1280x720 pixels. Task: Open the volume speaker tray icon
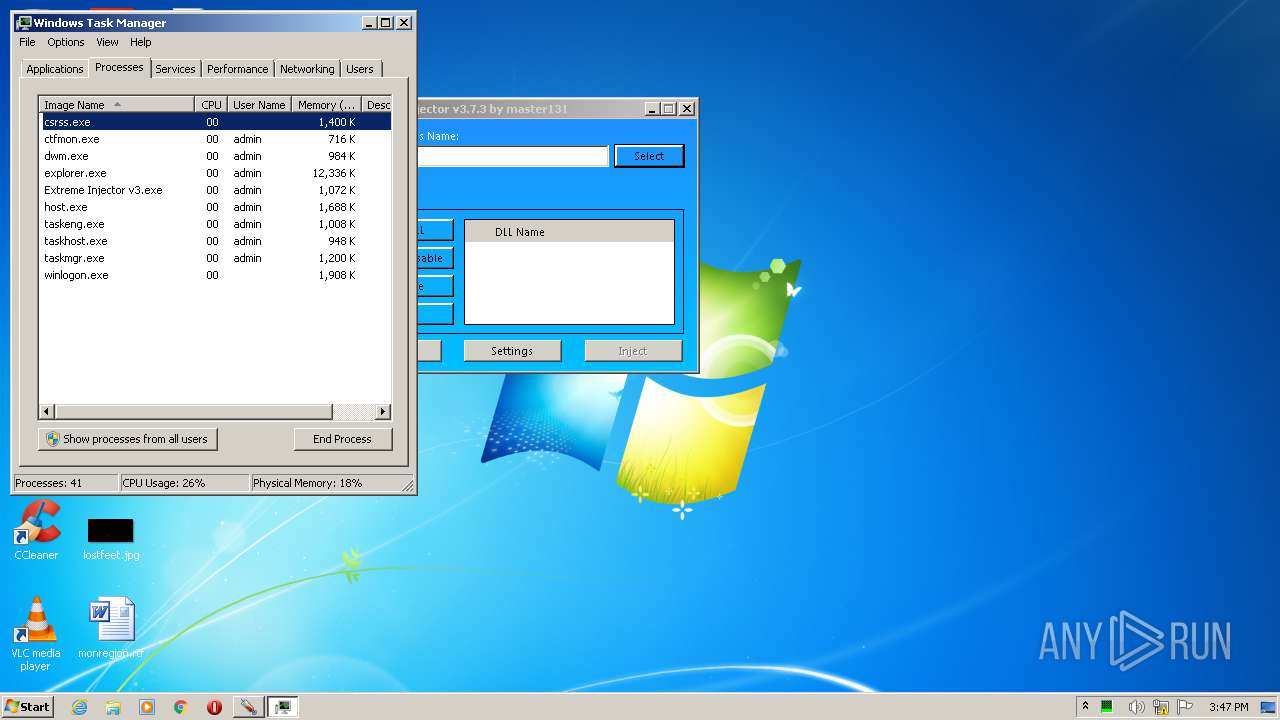tap(1136, 707)
